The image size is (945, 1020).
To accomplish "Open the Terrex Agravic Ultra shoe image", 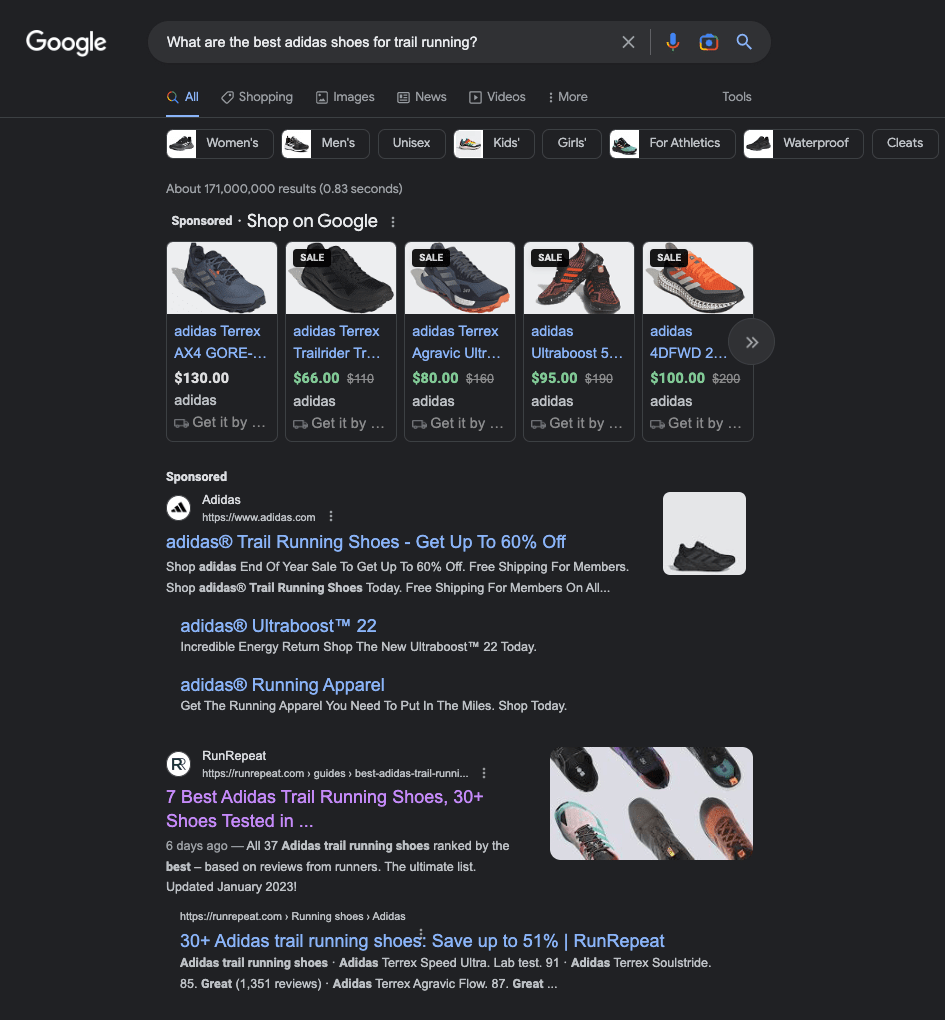I will tap(460, 278).
